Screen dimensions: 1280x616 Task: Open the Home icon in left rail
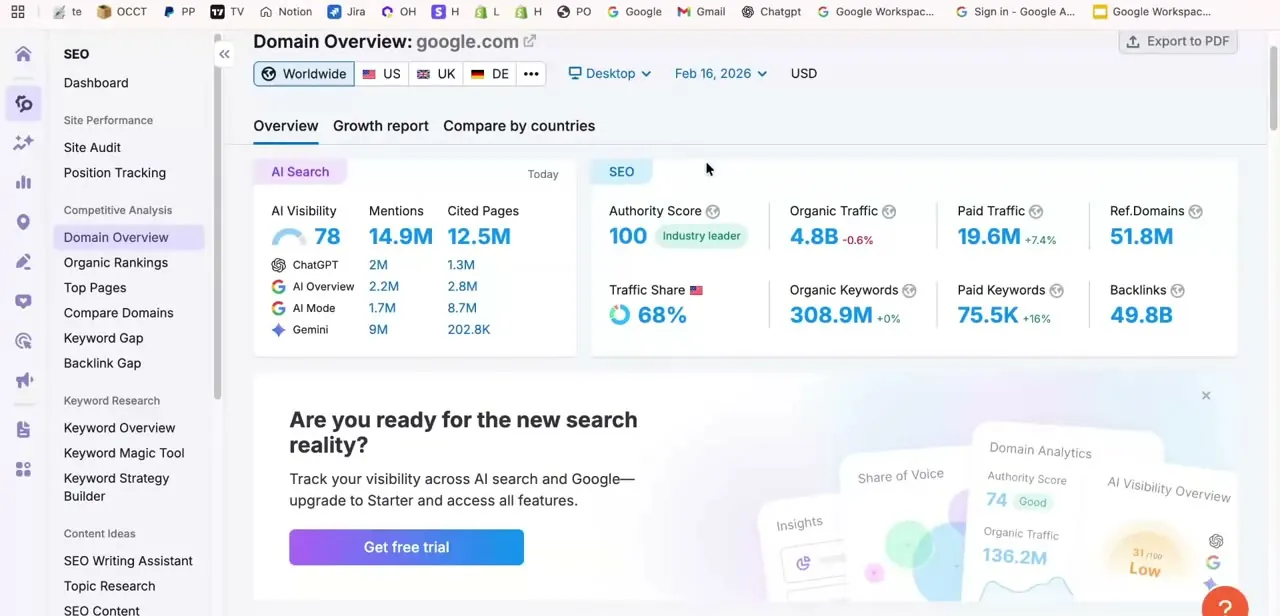tap(23, 54)
